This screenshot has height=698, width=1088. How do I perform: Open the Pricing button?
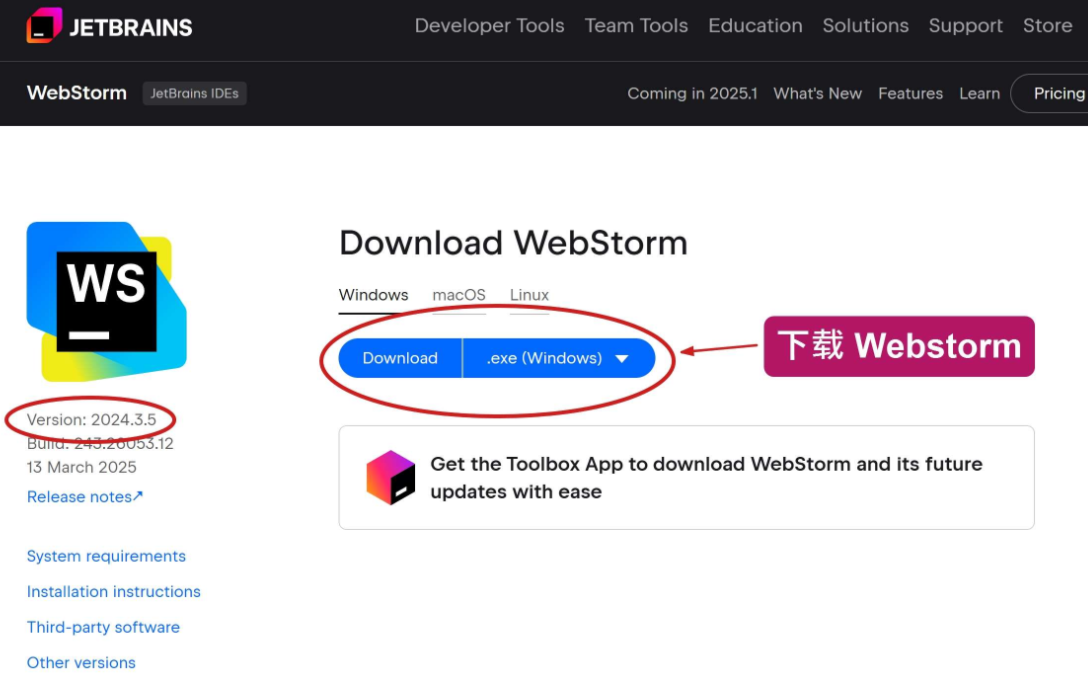pos(1051,93)
